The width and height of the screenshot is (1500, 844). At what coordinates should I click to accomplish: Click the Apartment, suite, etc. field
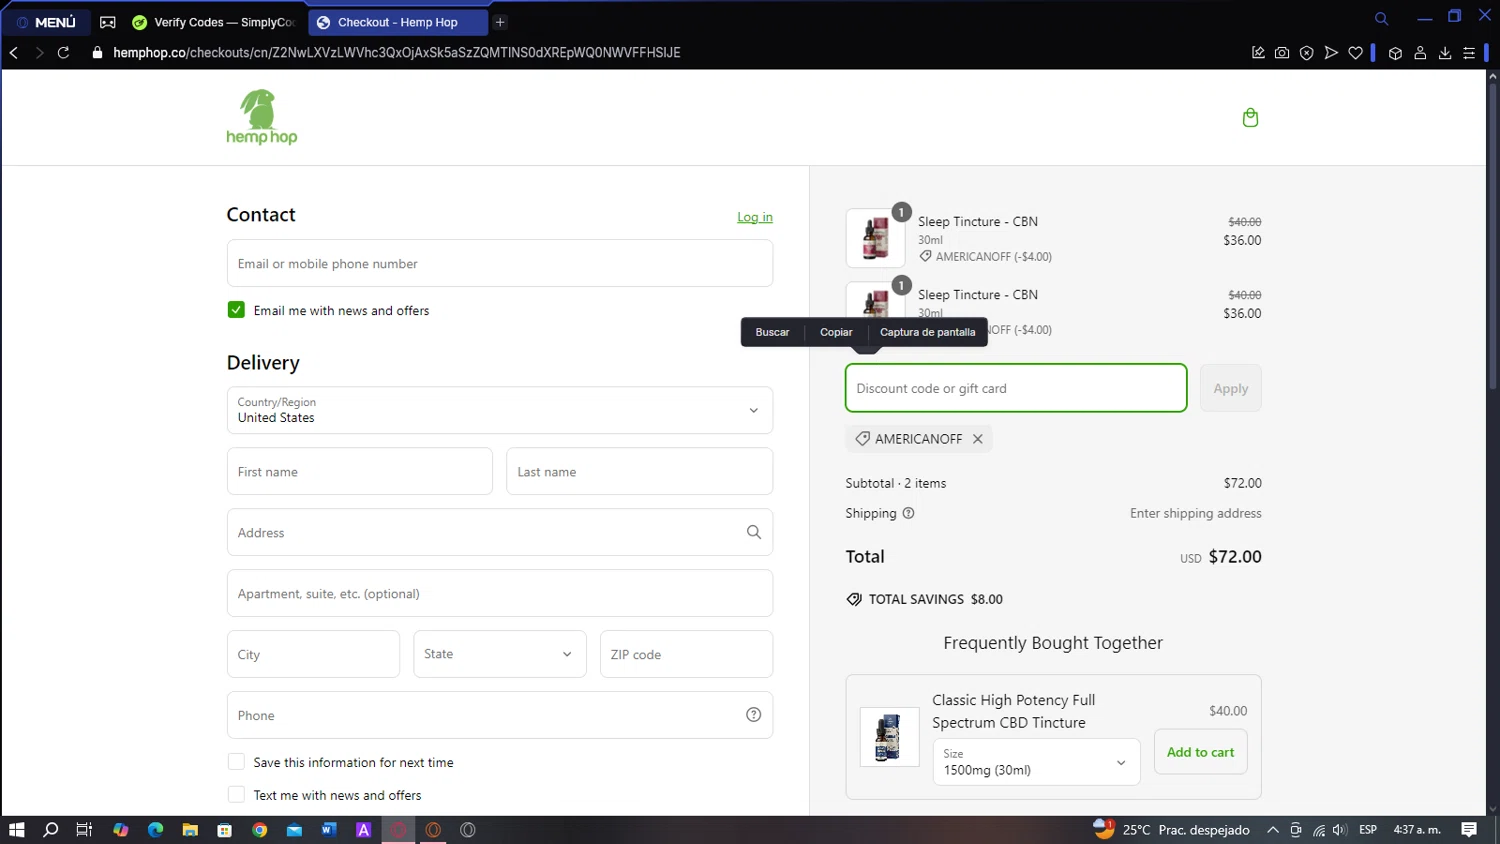pyautogui.click(x=500, y=593)
